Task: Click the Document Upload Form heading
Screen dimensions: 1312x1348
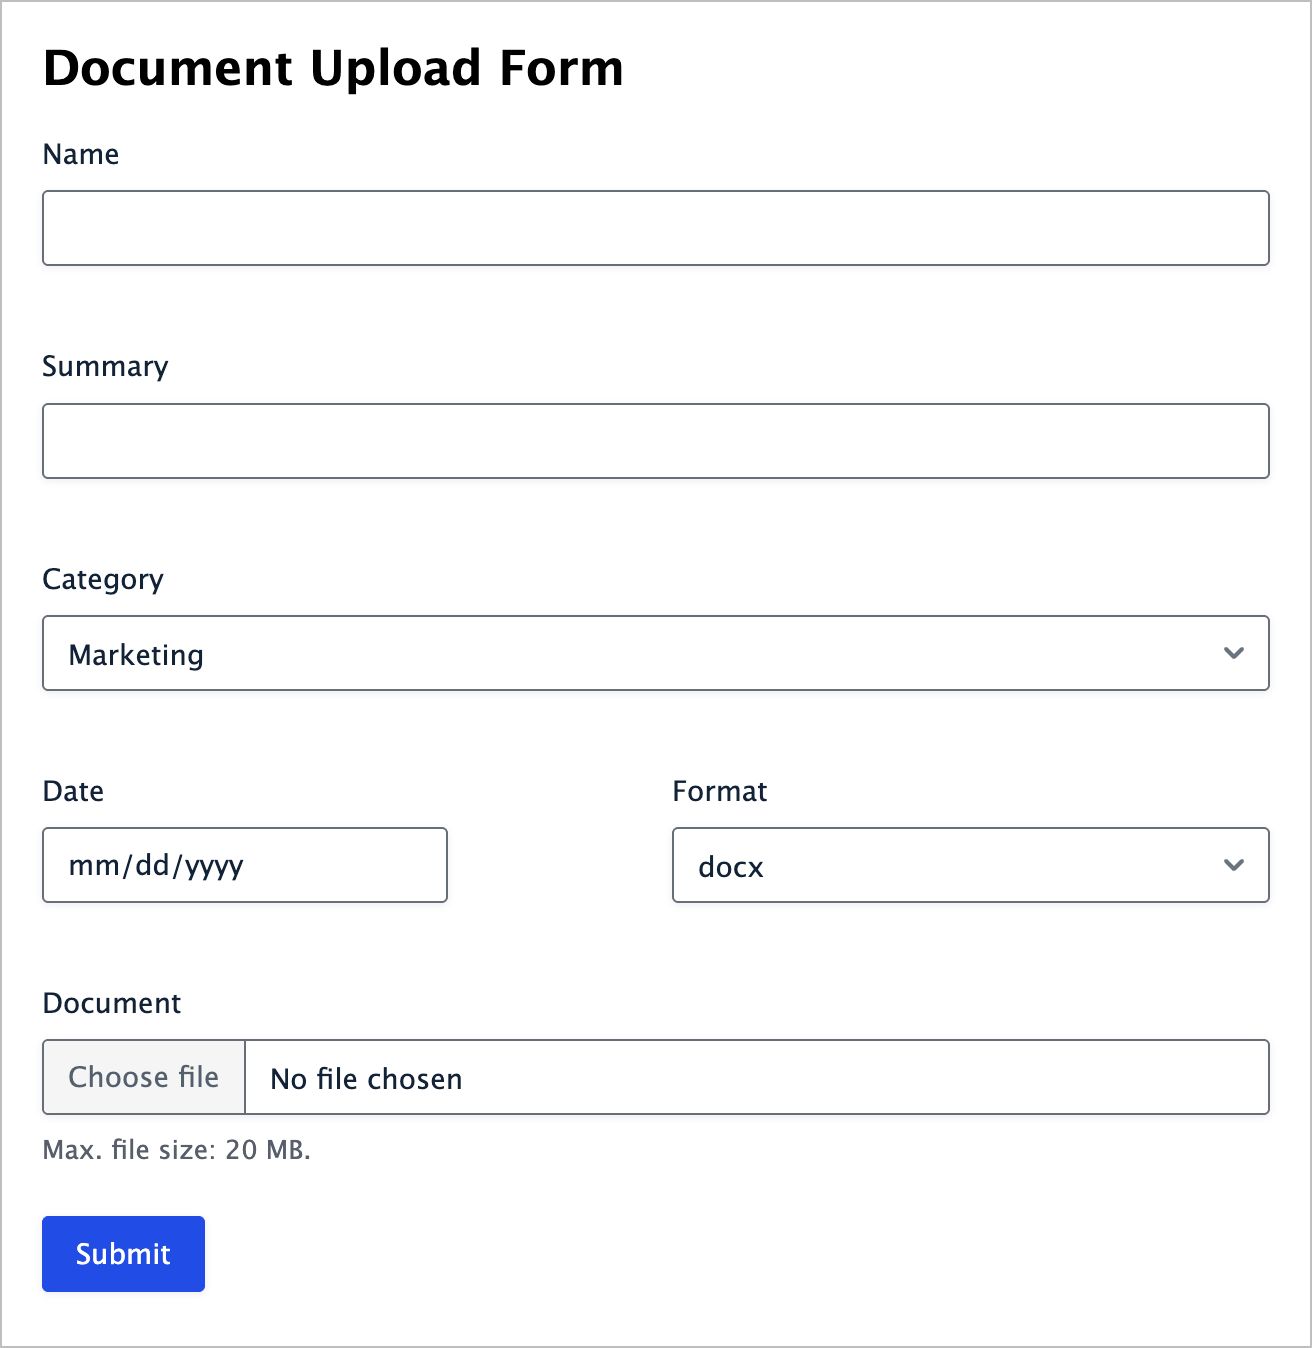Action: tap(332, 68)
